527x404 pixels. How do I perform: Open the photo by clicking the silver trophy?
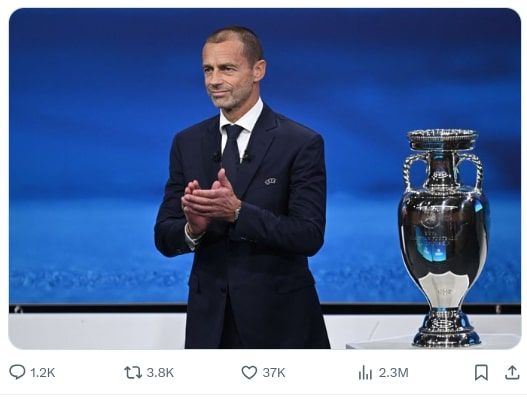coord(443,237)
